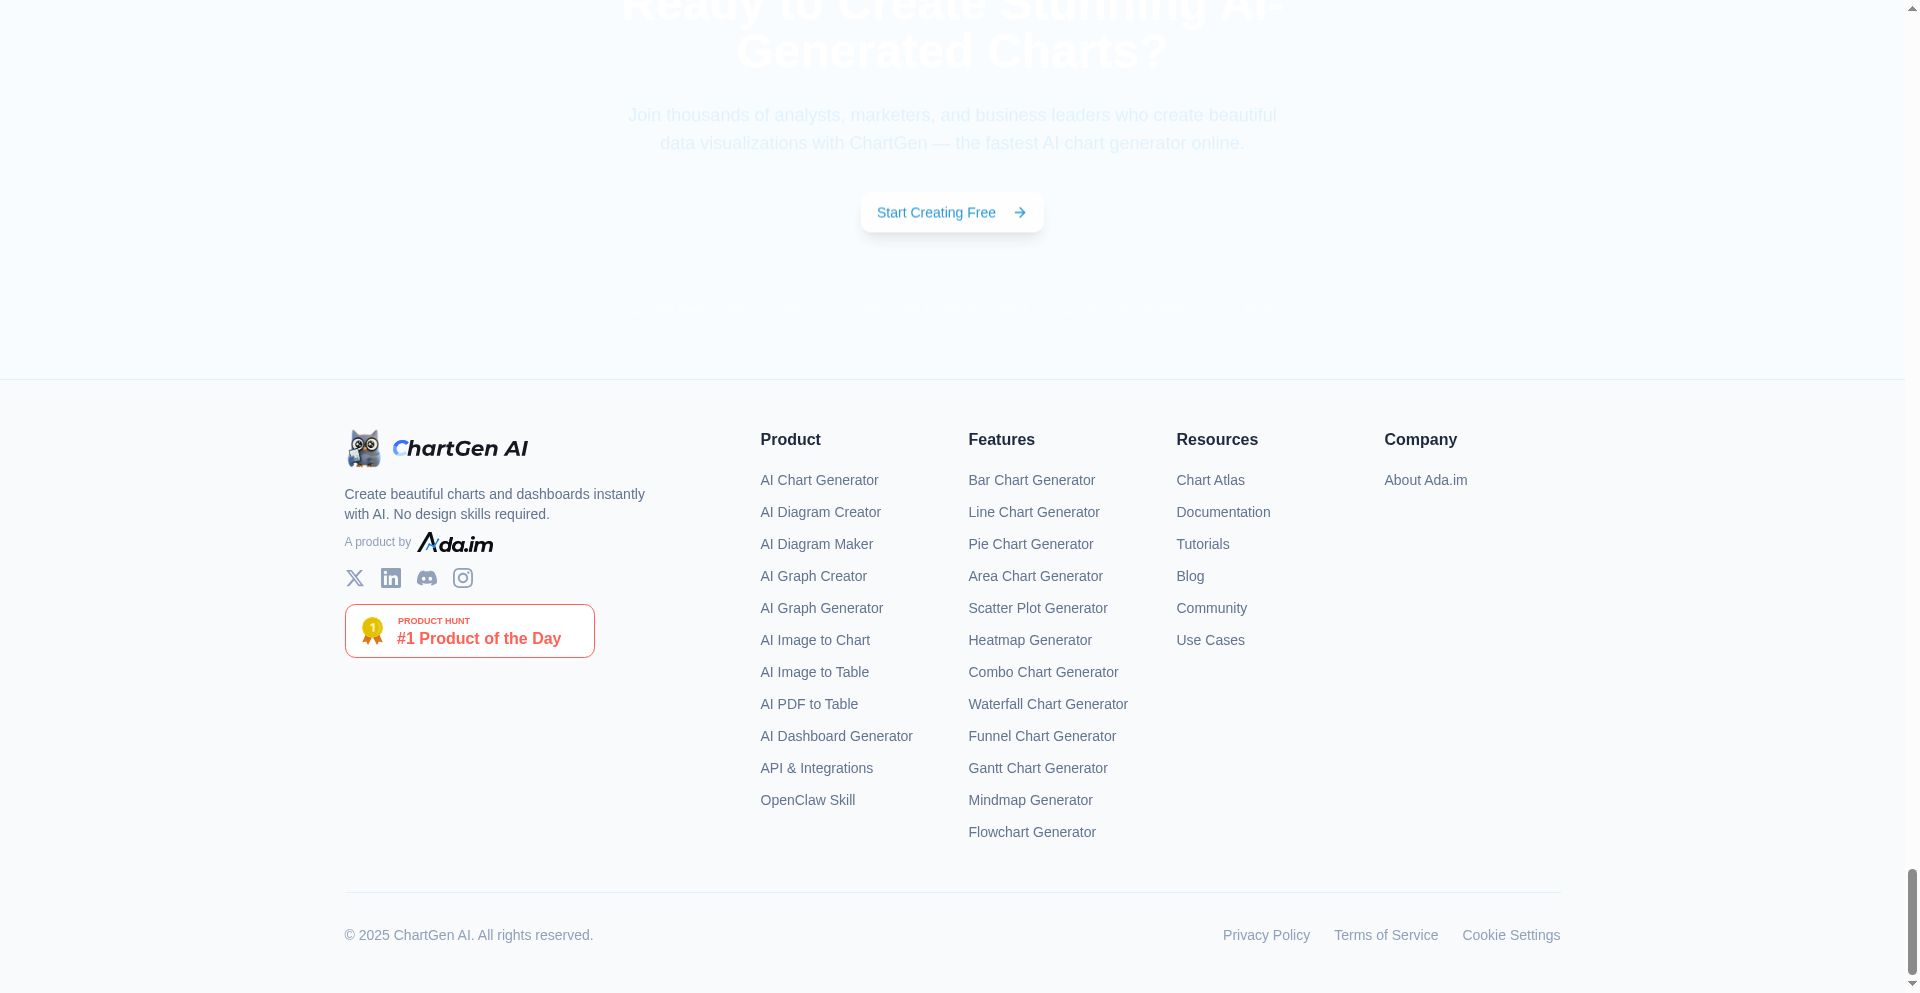This screenshot has width=1920, height=993.
Task: Select the Gantt Chart Generator link
Action: tap(1037, 768)
